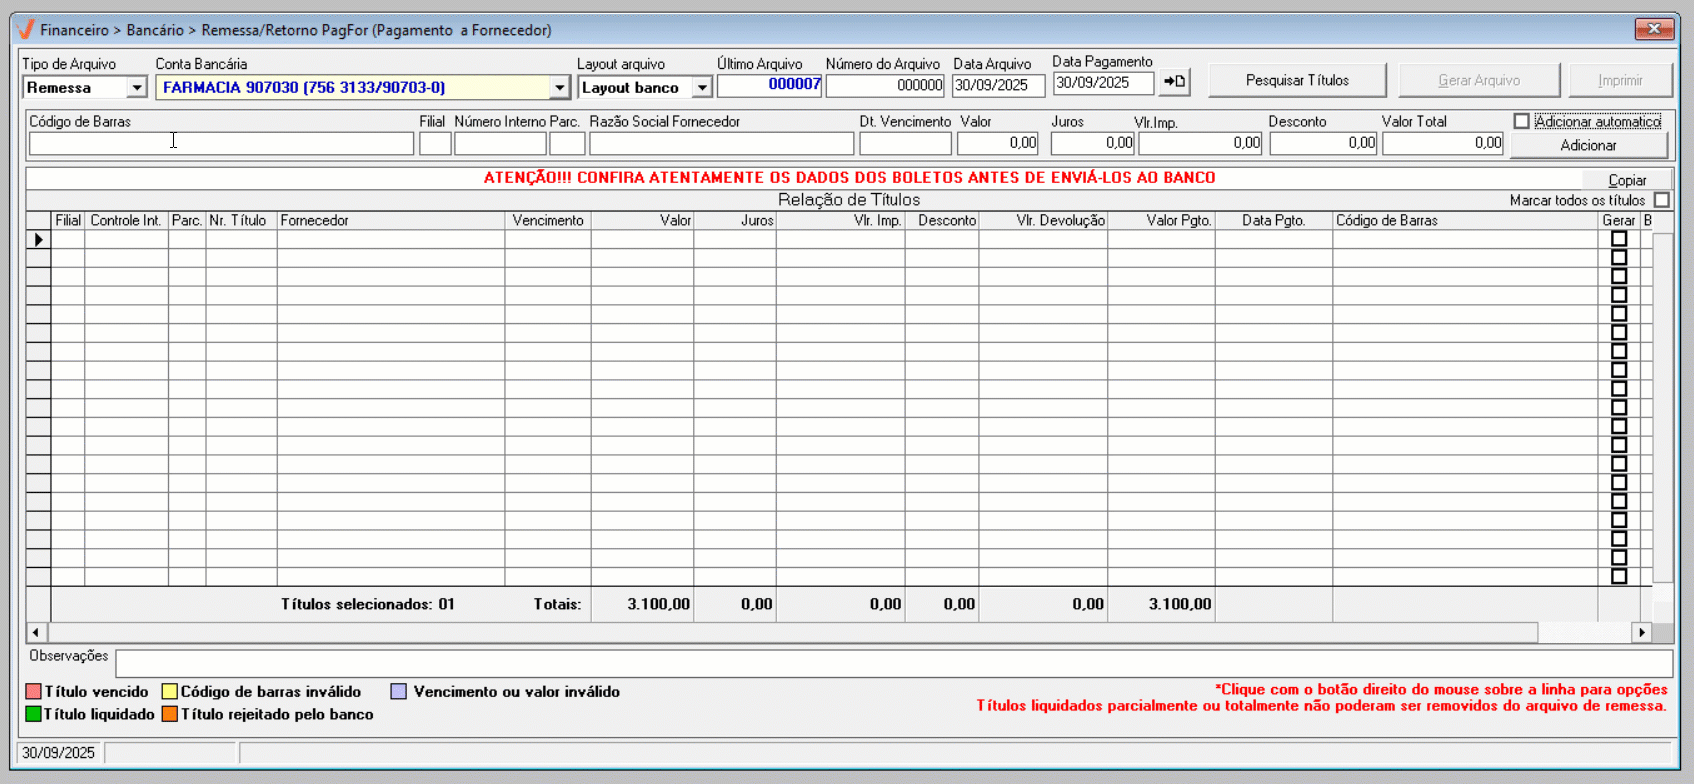Click the Copiar button
The width and height of the screenshot is (1694, 784).
[x=1626, y=180]
